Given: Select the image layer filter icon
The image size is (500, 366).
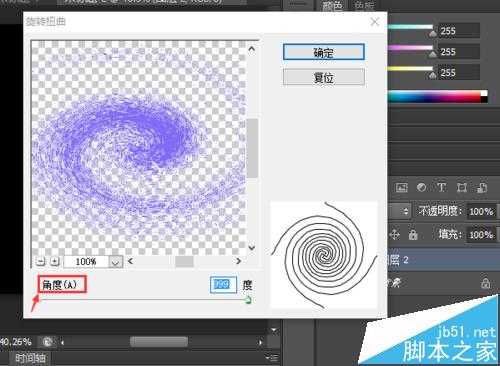Looking at the screenshot, I should tap(402, 188).
